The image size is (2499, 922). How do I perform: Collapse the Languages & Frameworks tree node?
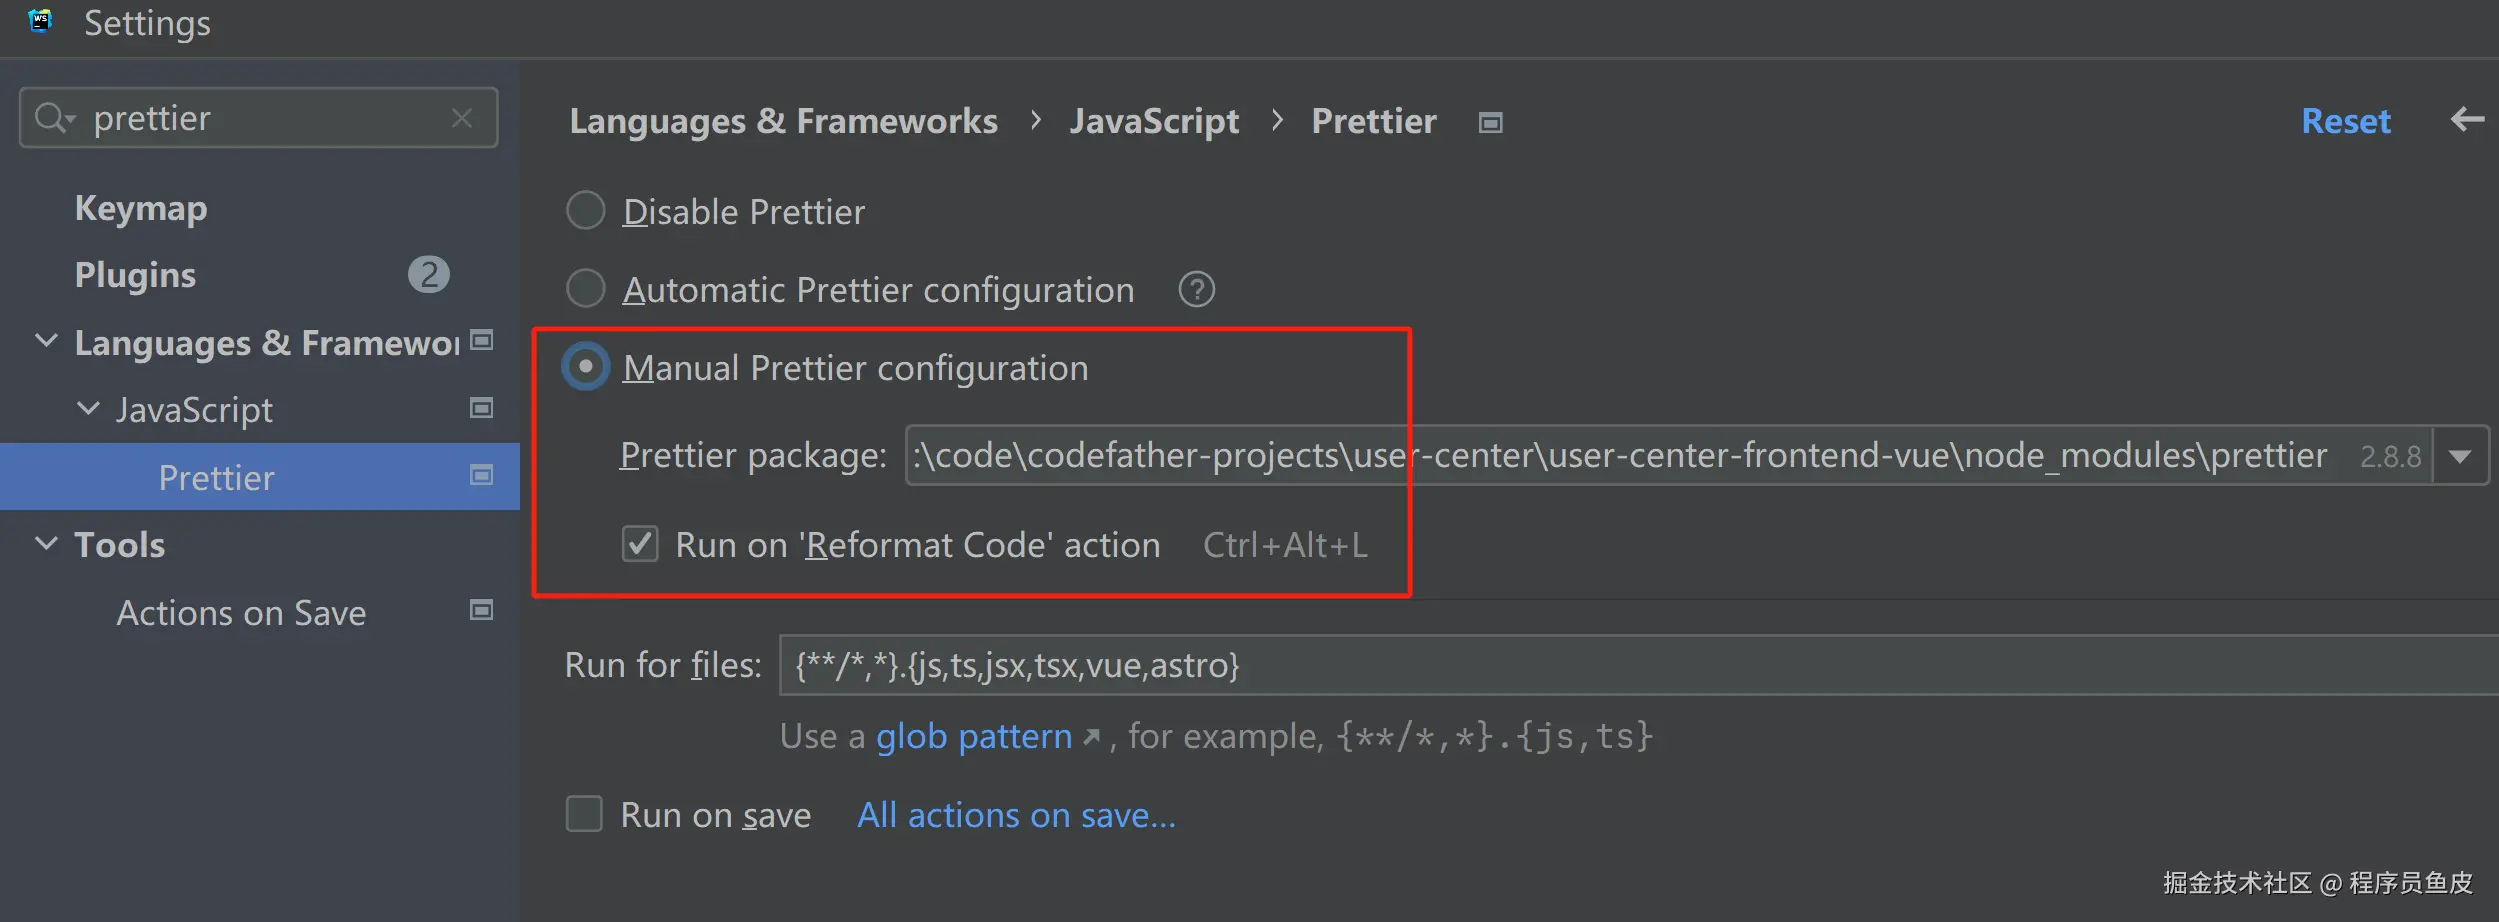[x=46, y=341]
